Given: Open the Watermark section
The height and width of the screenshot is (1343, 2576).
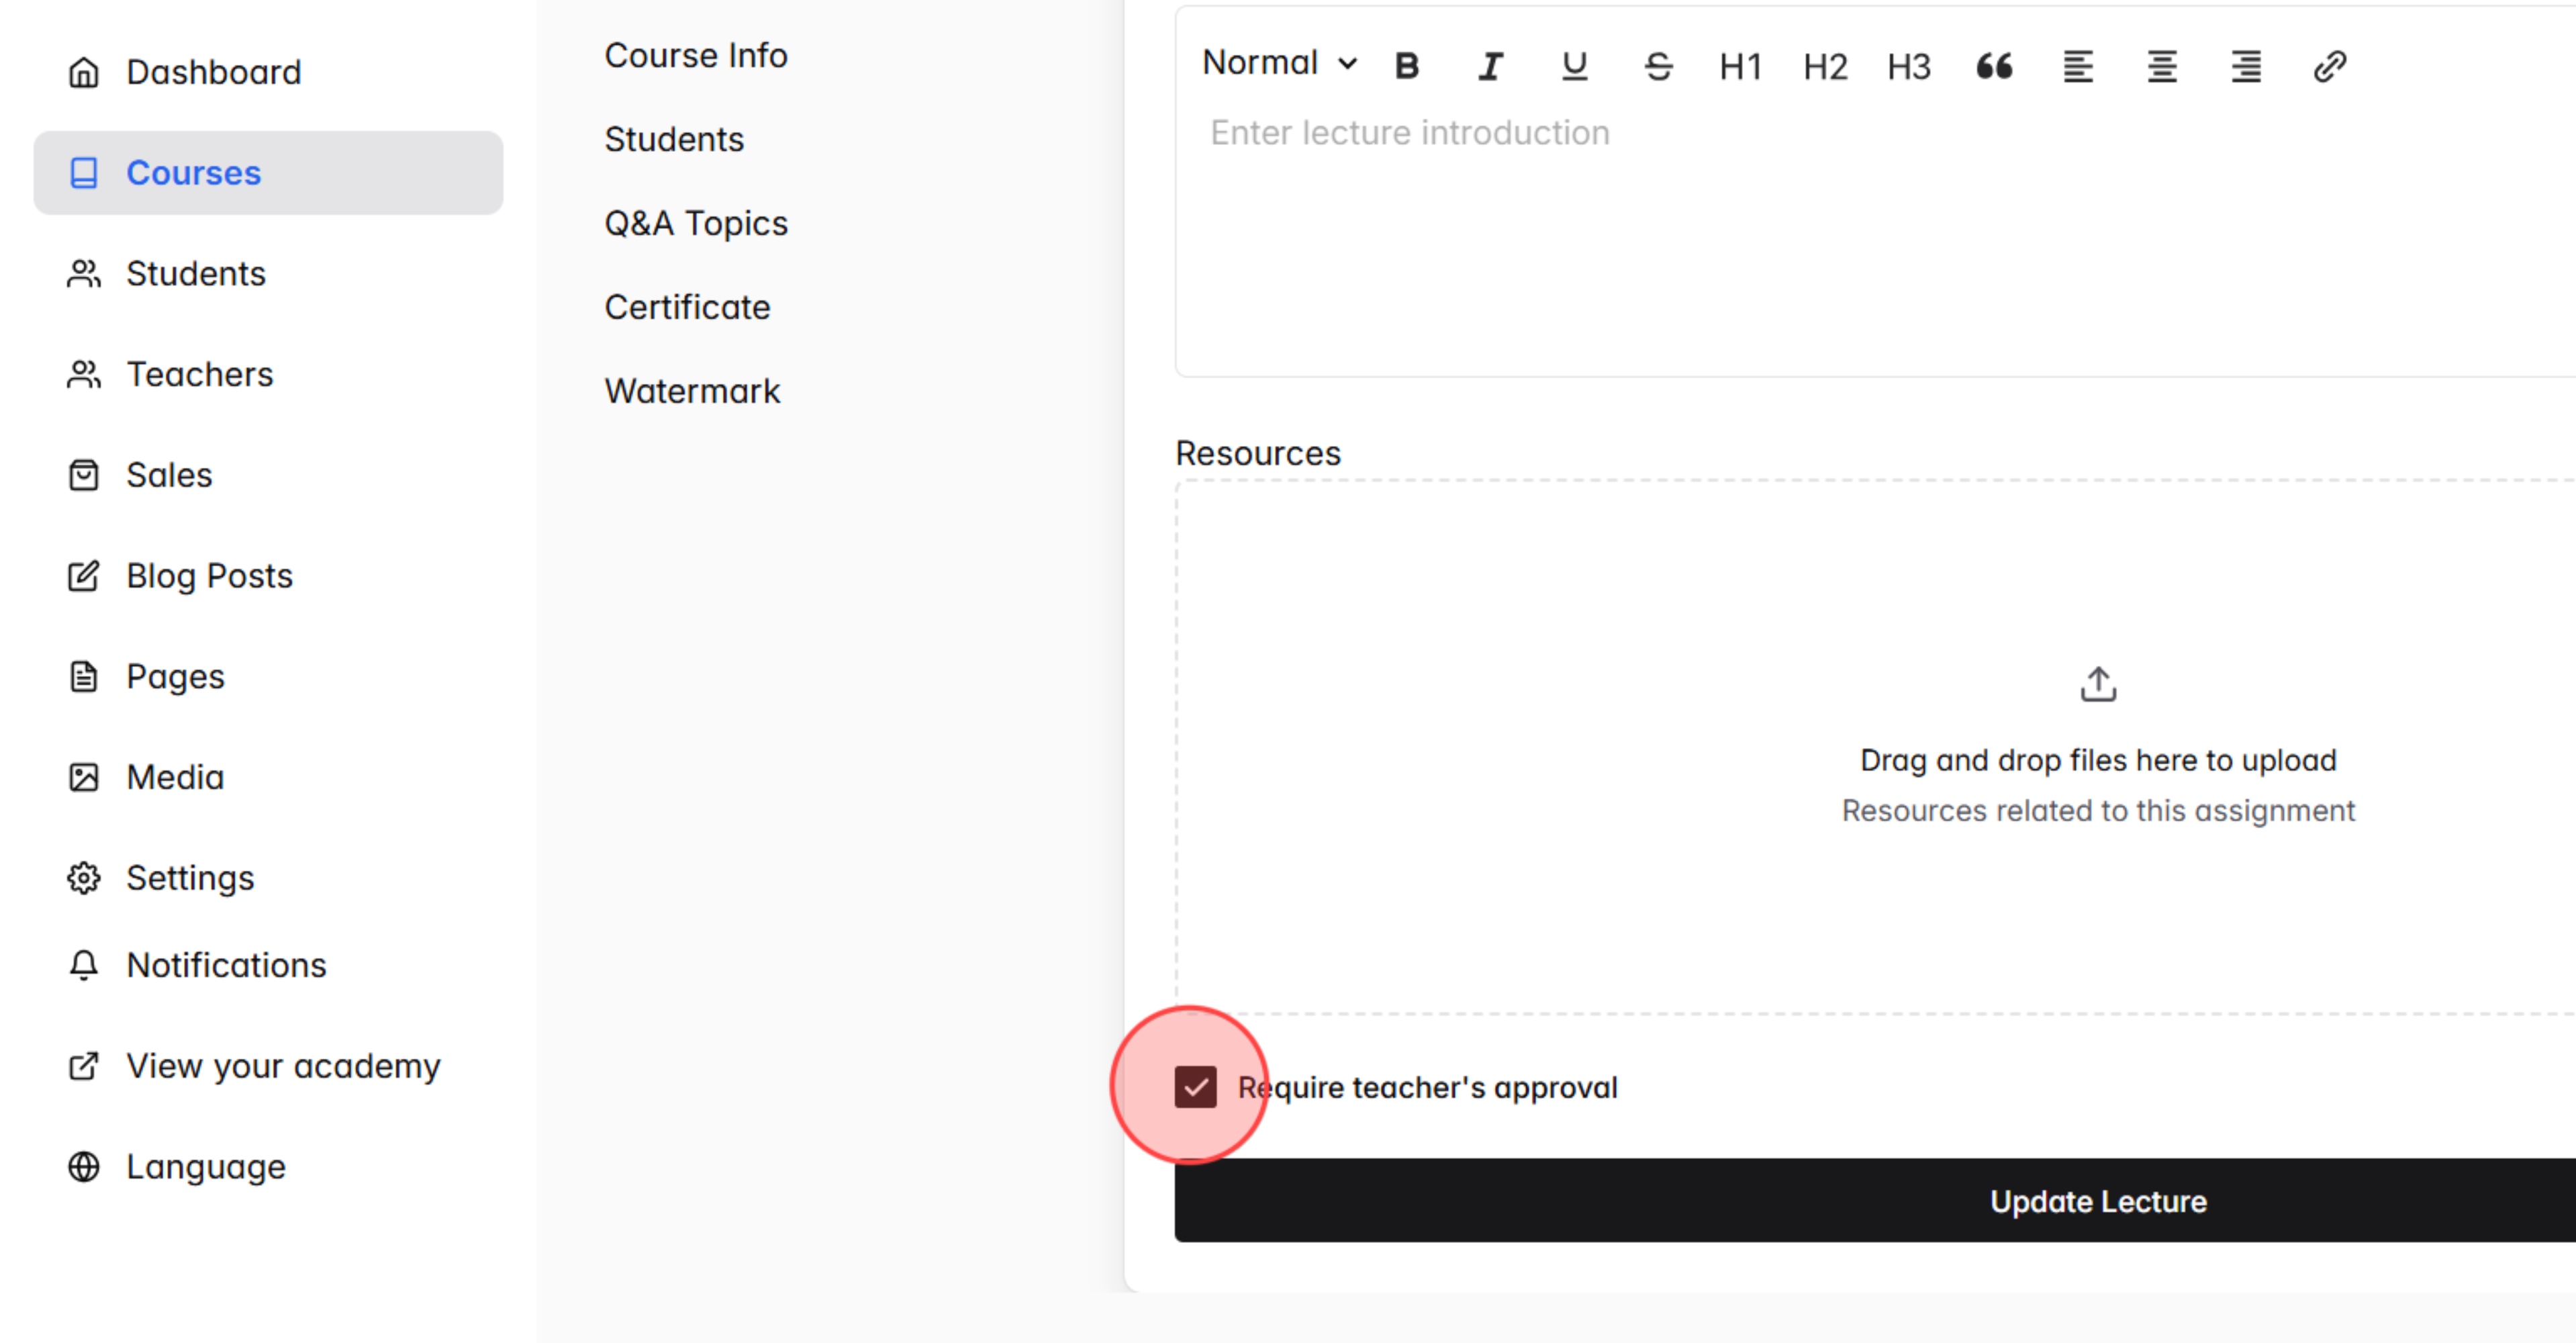Looking at the screenshot, I should [x=692, y=390].
